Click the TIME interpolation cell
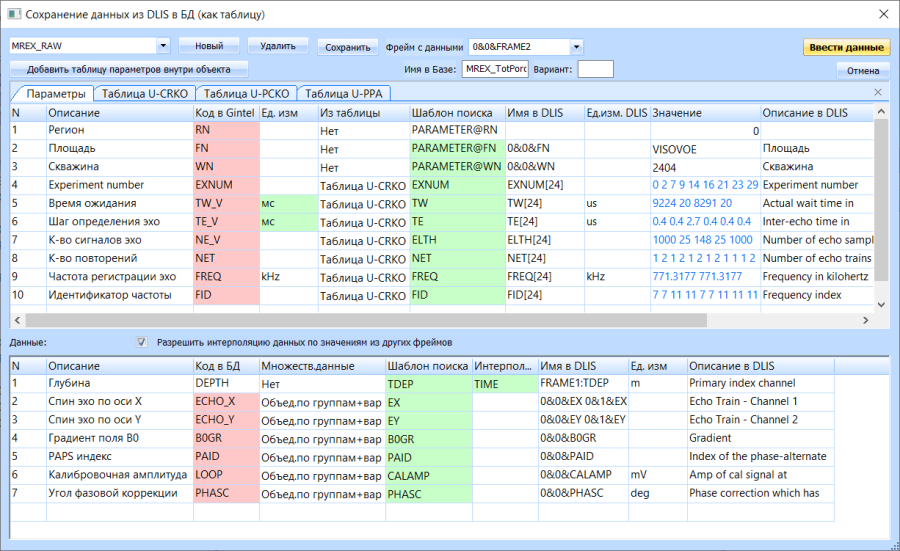 505,384
